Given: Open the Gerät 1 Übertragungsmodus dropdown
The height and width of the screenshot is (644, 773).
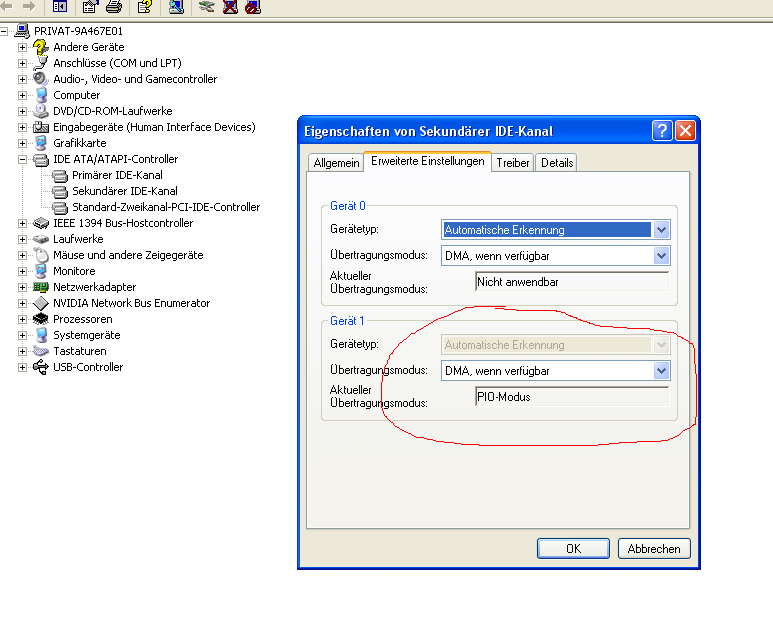Looking at the screenshot, I should [661, 371].
